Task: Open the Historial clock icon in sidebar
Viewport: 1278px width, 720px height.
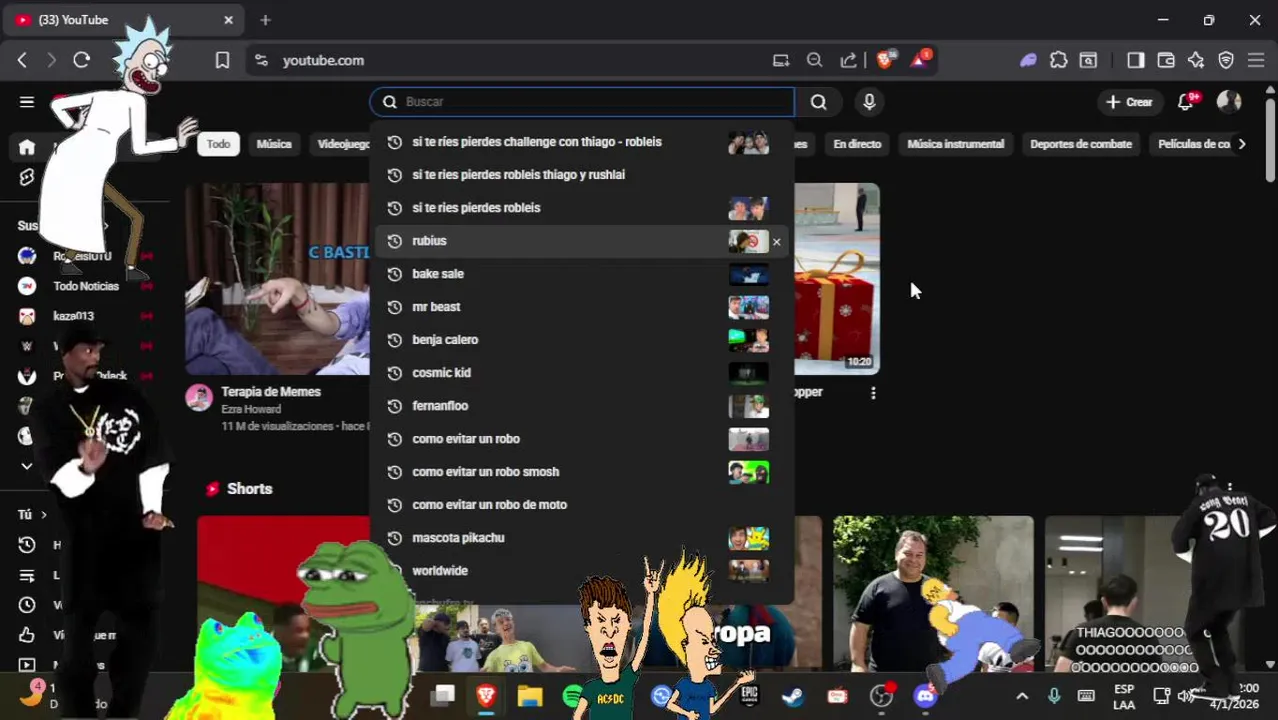Action: pos(27,545)
